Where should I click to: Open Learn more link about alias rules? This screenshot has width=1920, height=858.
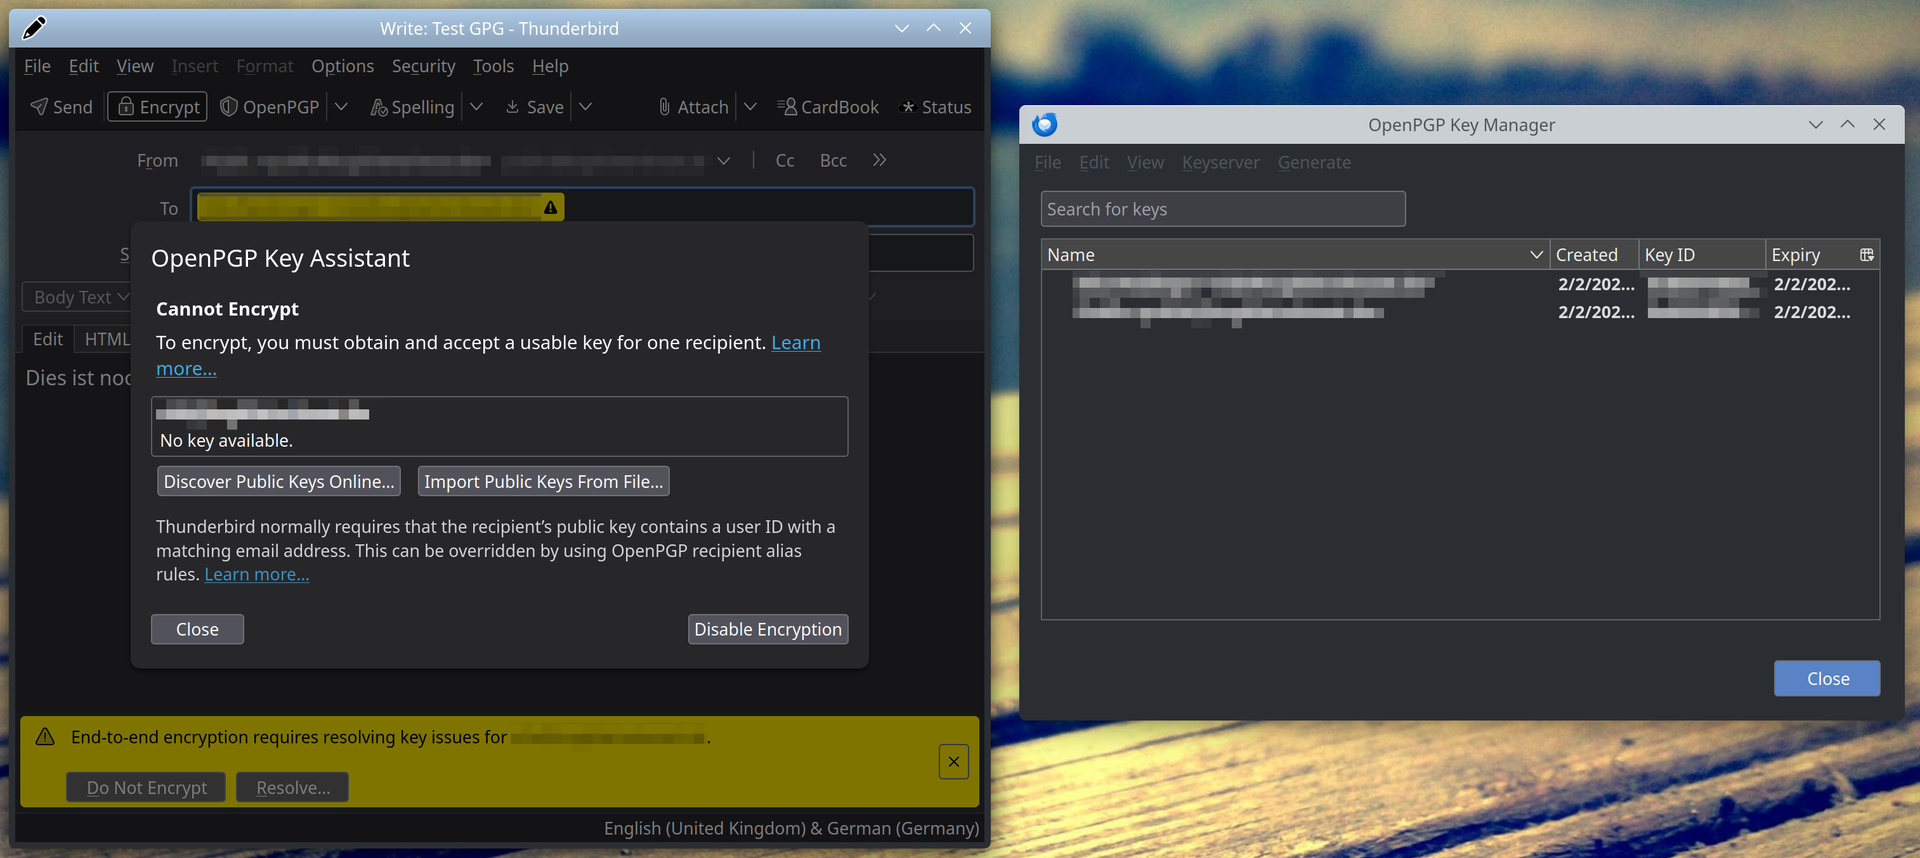pyautogui.click(x=257, y=575)
